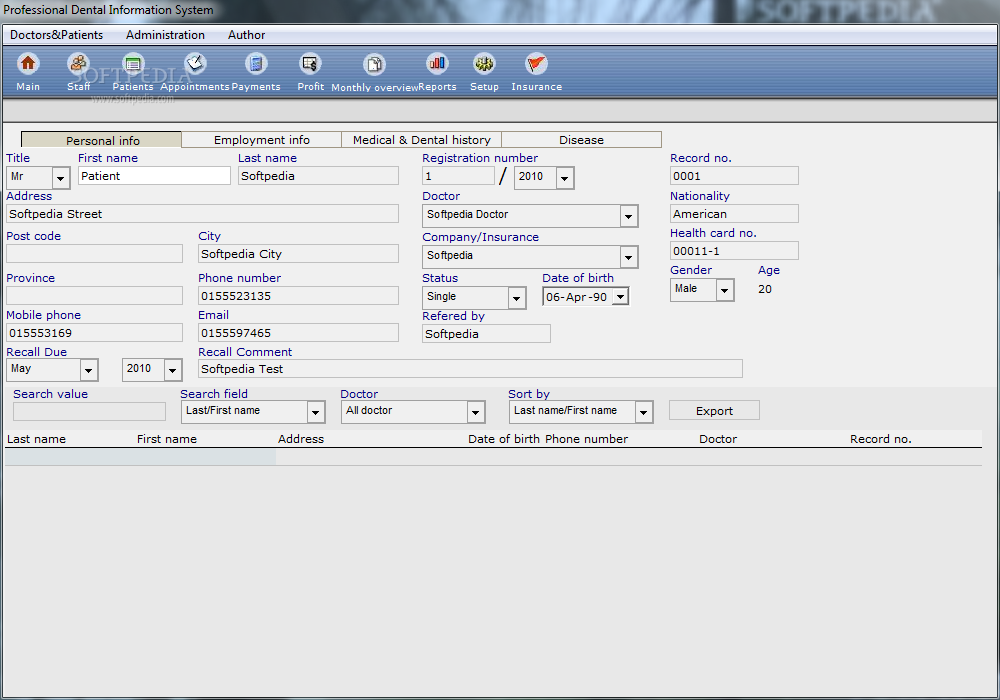Expand the Recall Due year dropdown
The image size is (1000, 700).
pos(172,370)
